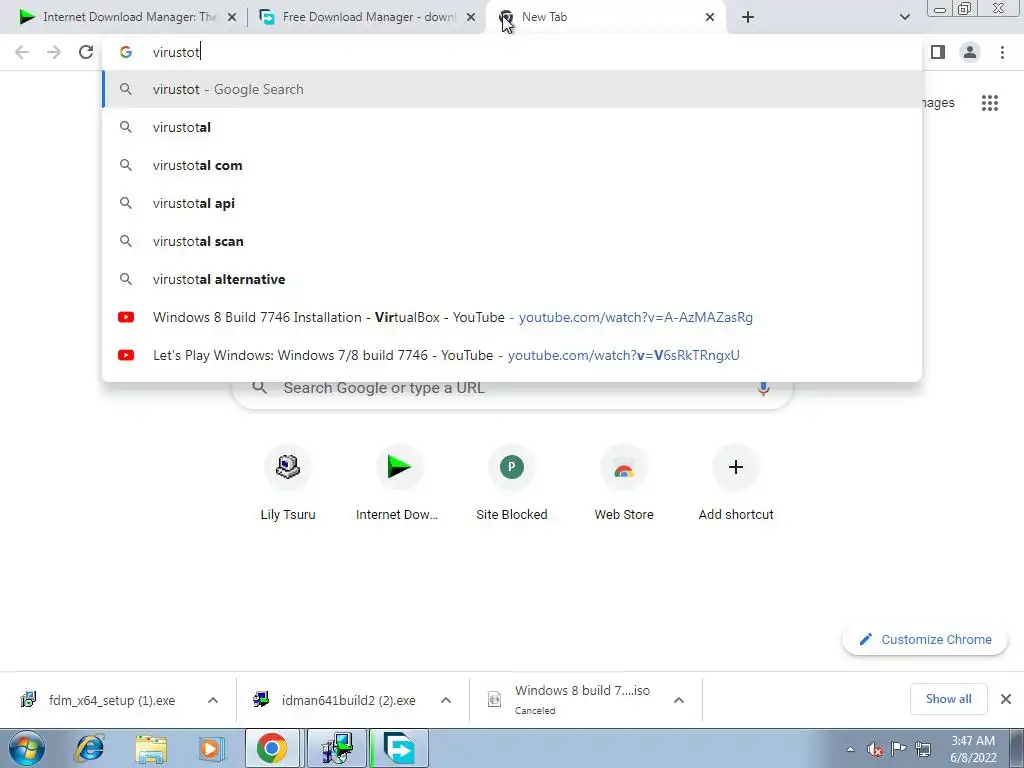Open the tab search chevron

pyautogui.click(x=904, y=18)
